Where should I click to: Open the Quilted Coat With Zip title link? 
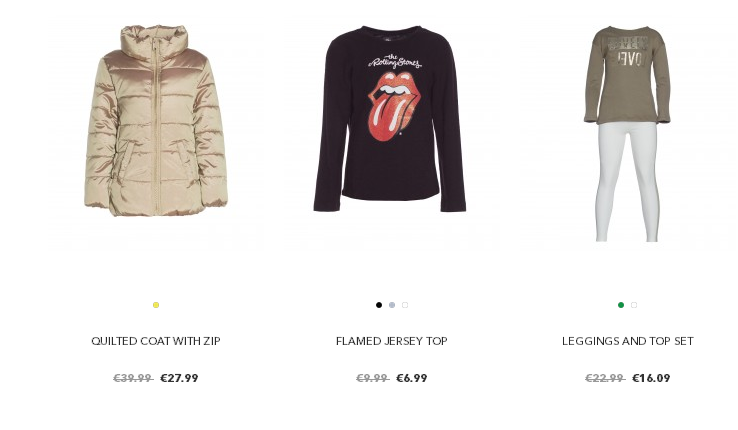[156, 341]
